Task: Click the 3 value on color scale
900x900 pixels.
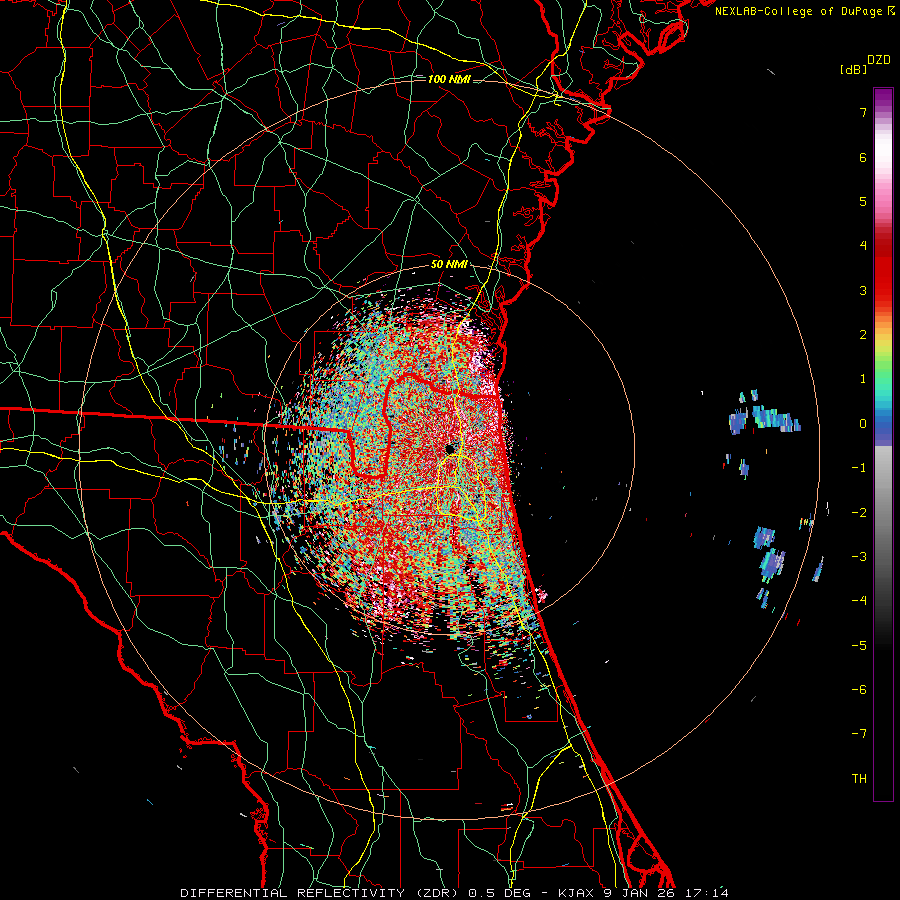Action: (863, 290)
